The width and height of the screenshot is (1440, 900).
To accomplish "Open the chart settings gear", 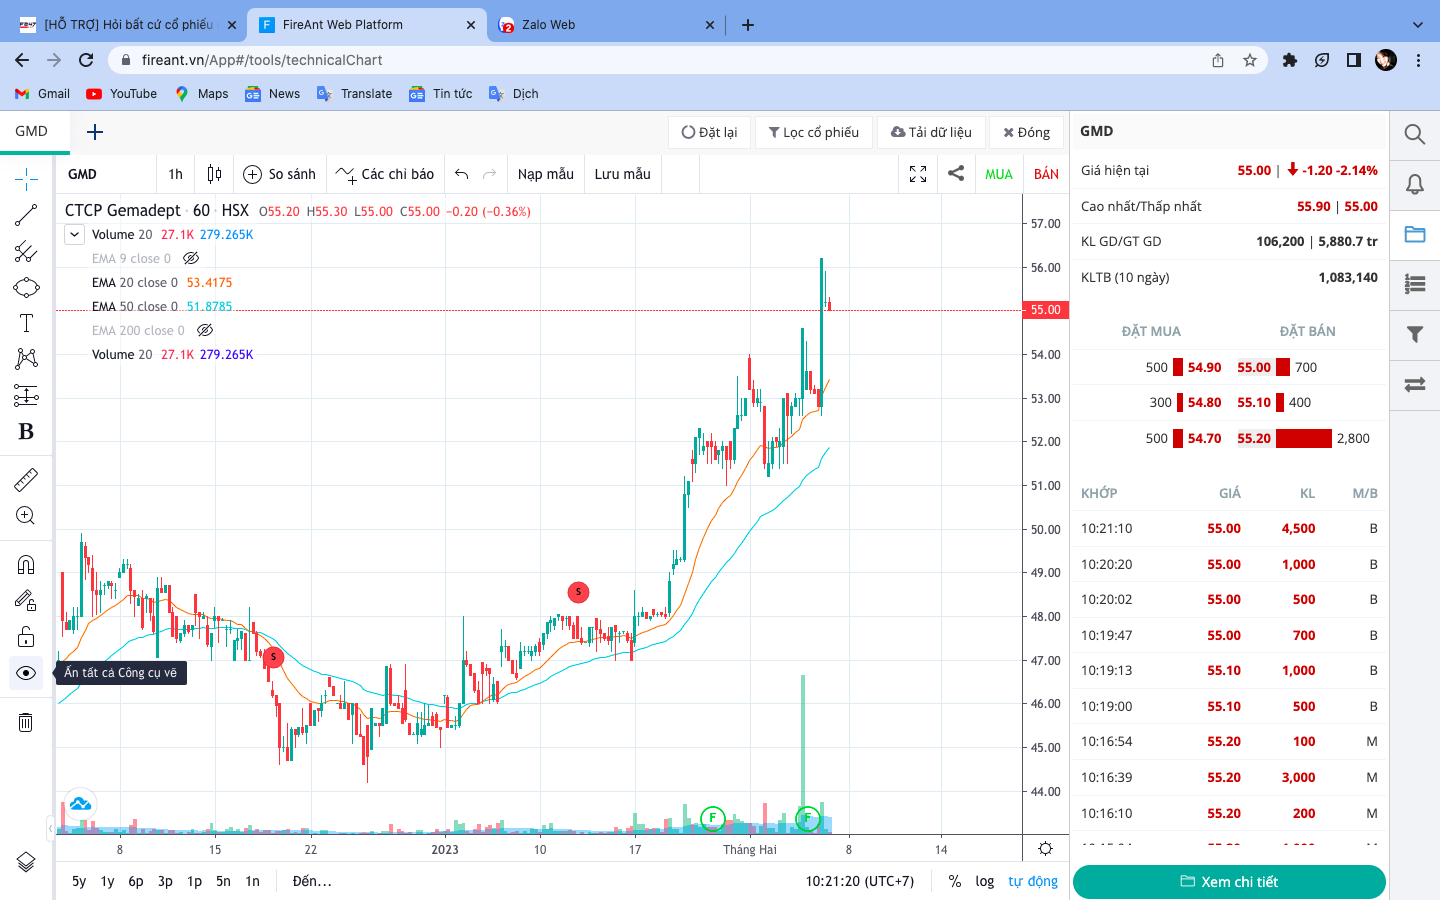I will (x=1045, y=849).
